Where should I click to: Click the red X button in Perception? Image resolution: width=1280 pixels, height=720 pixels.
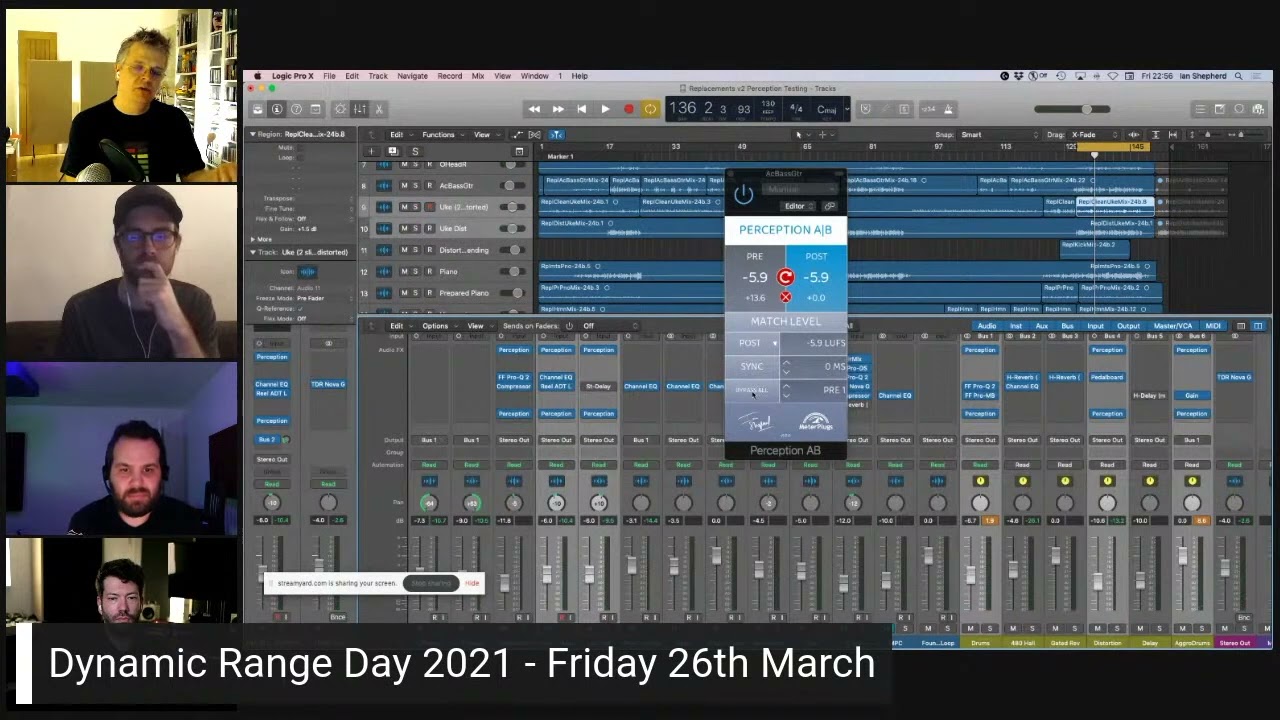(785, 297)
